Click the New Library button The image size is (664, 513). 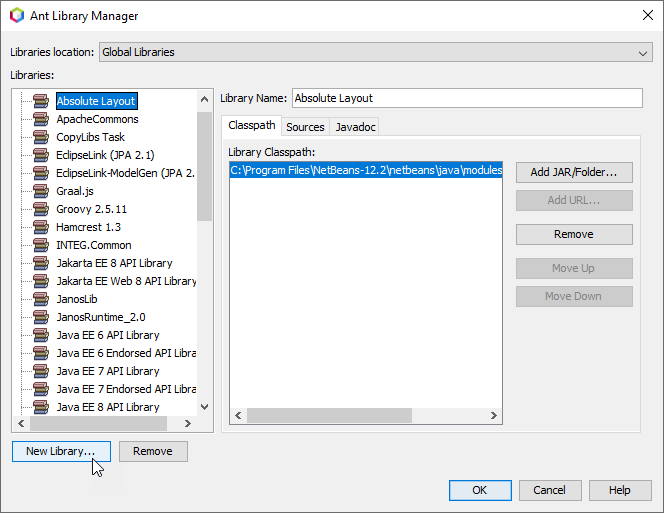tap(61, 451)
